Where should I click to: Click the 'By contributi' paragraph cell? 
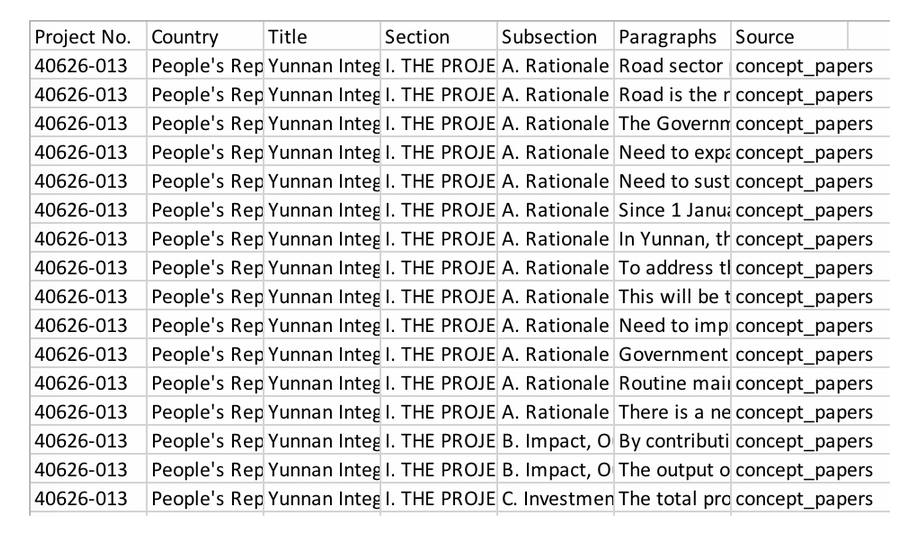point(672,440)
